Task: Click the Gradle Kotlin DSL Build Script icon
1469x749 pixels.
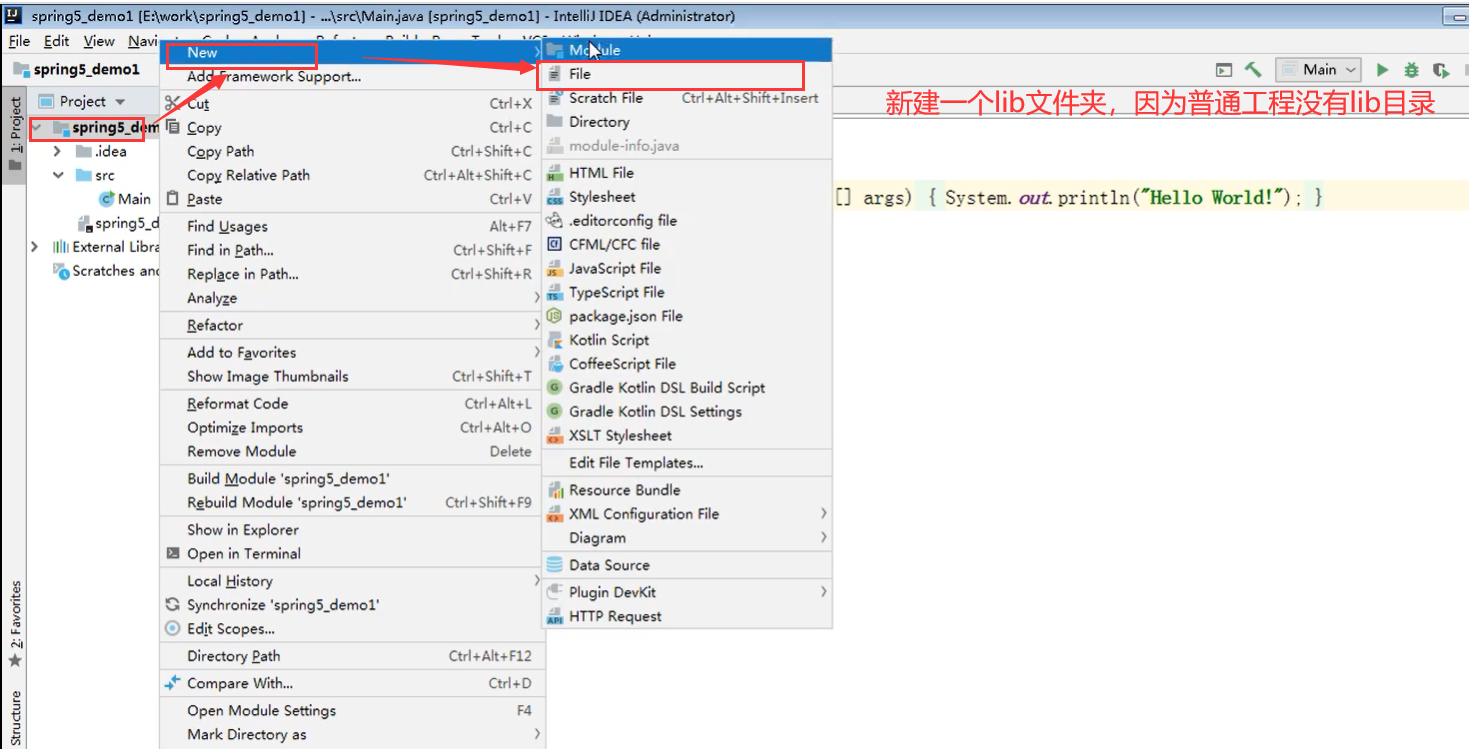Action: click(x=555, y=387)
